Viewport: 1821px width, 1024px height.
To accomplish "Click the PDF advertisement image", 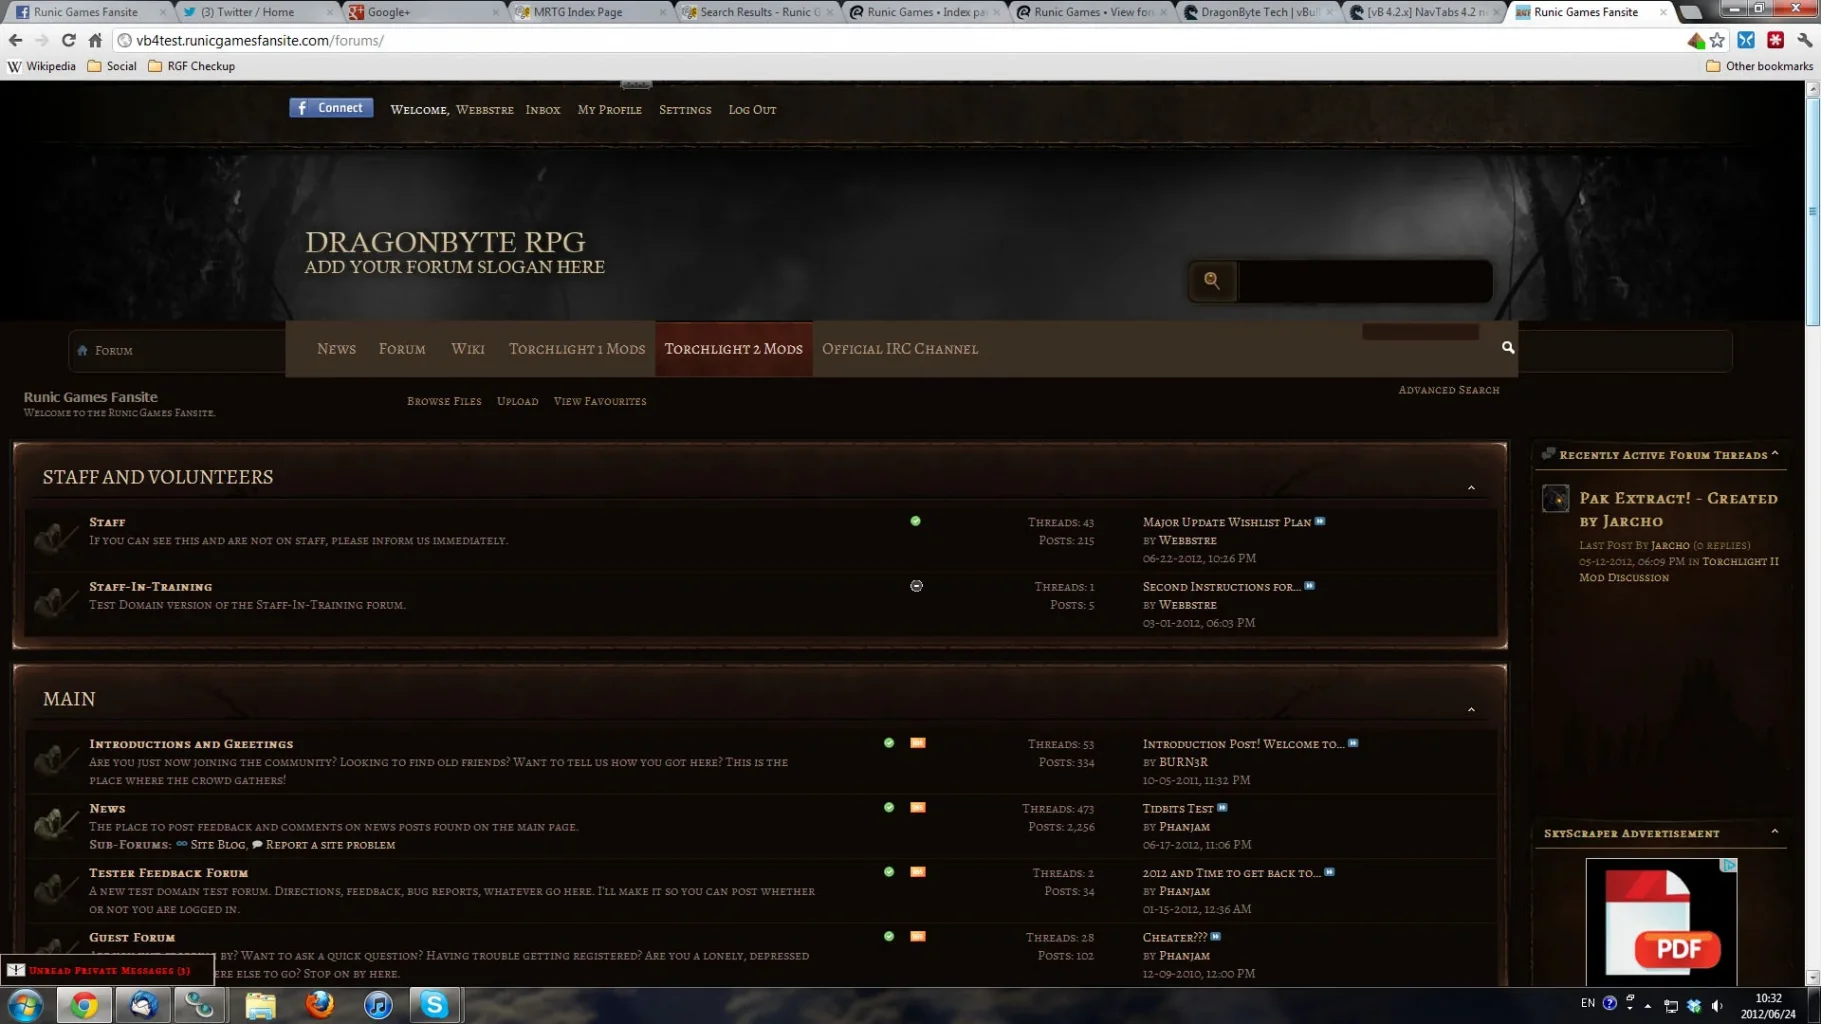I will [x=1661, y=921].
